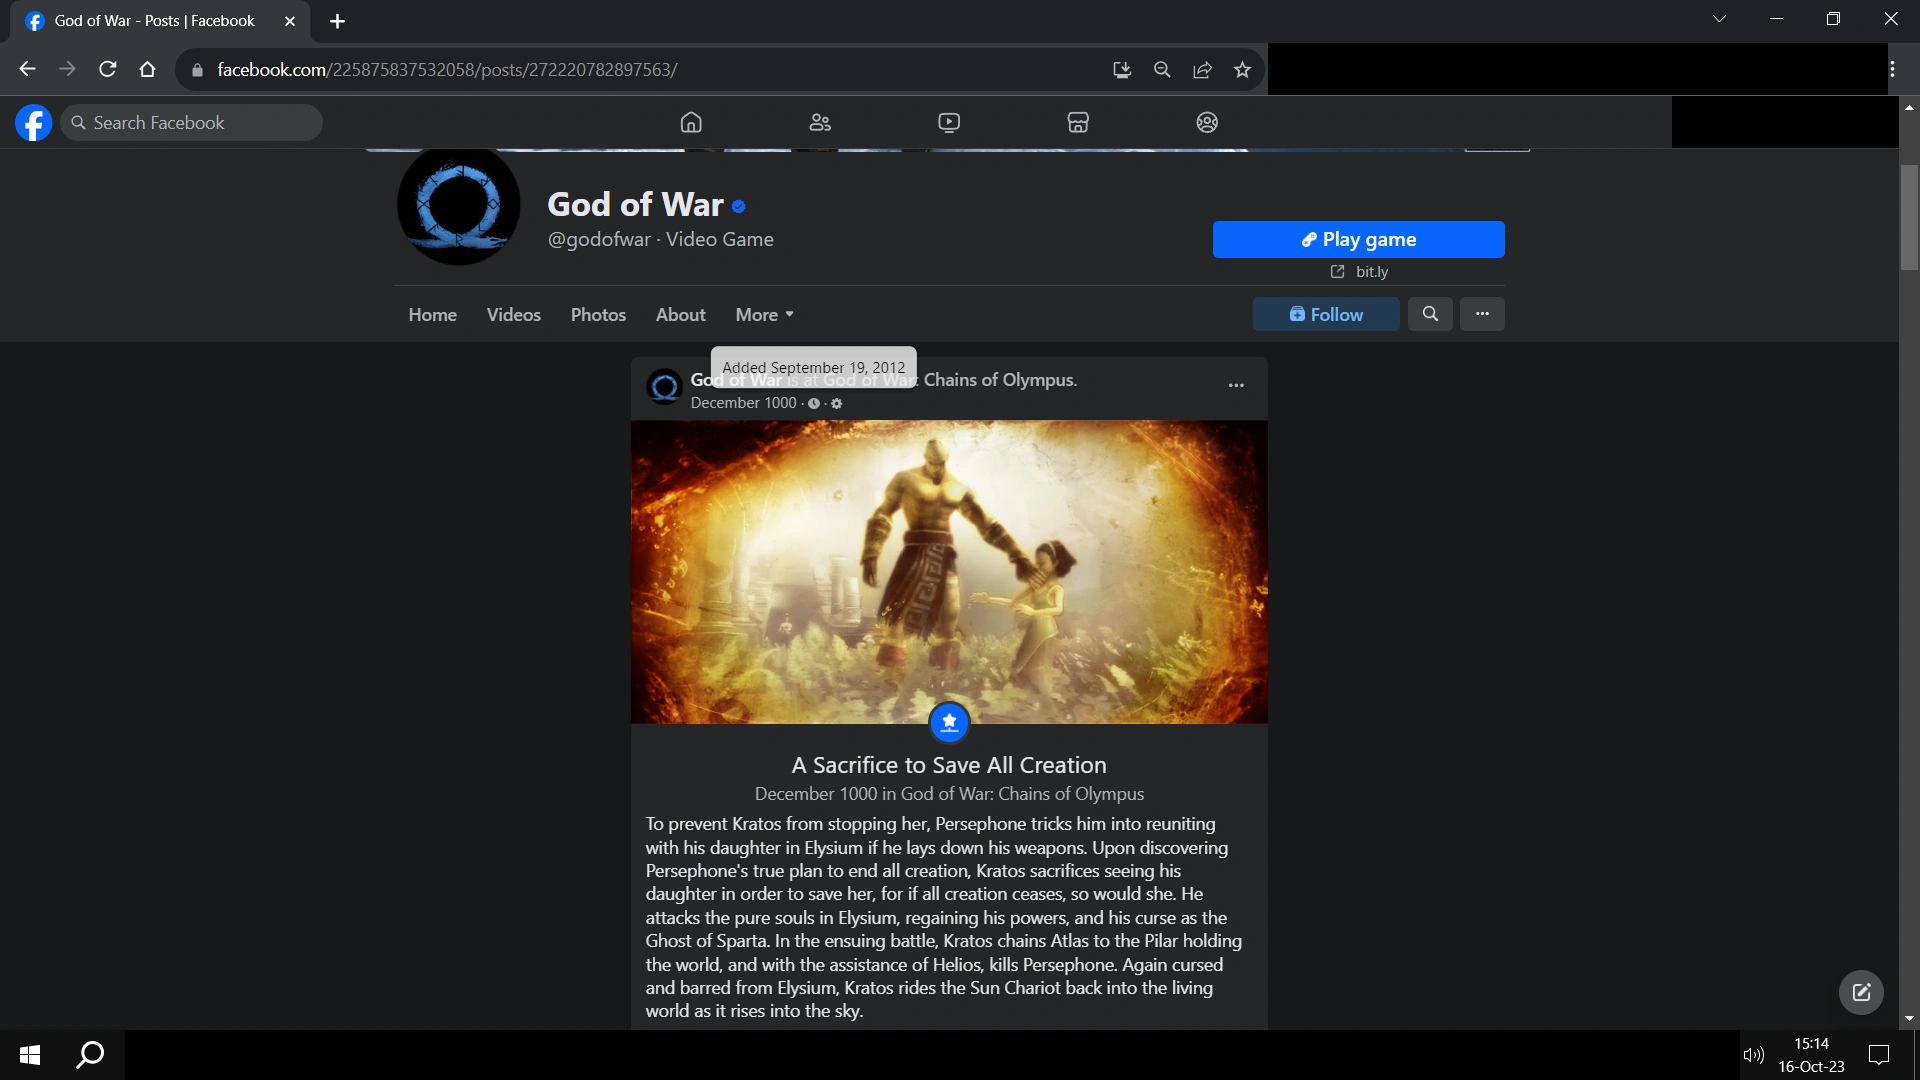Open Facebook Home feed icon
Viewport: 1920px width, 1080px height.
[x=691, y=122]
